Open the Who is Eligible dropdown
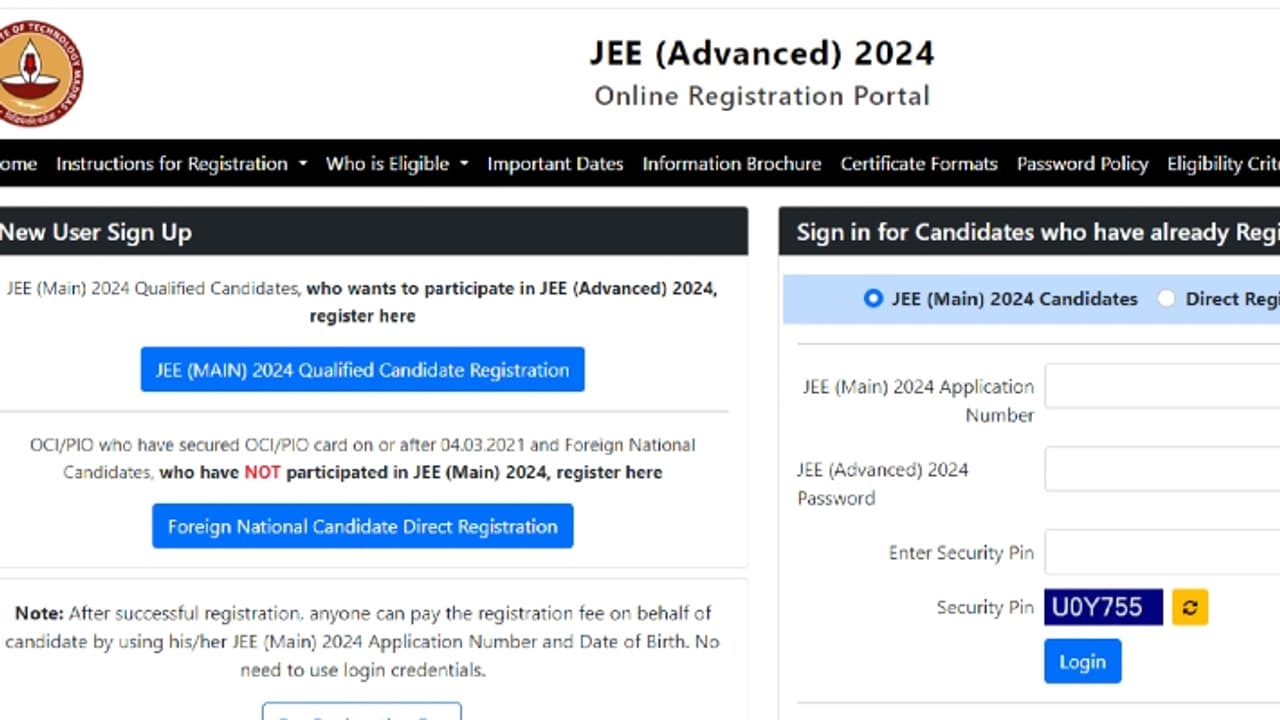Screen dimensions: 1280x720 tap(396, 164)
